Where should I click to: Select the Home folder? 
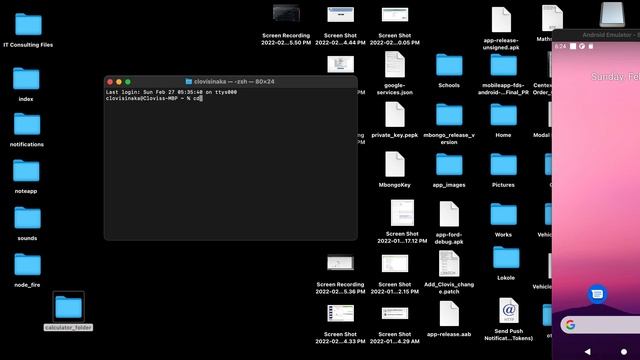tap(503, 115)
